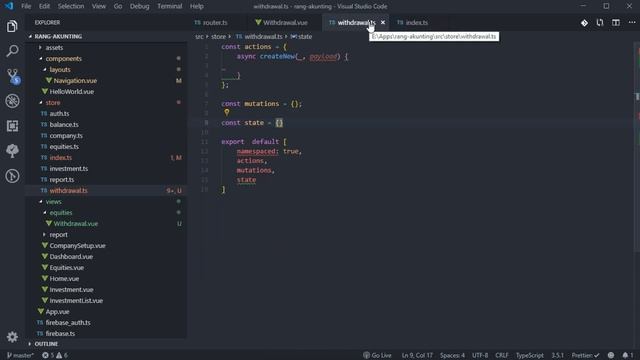Collapse the components folder
Screen dimensions: 640x360
coord(63,59)
